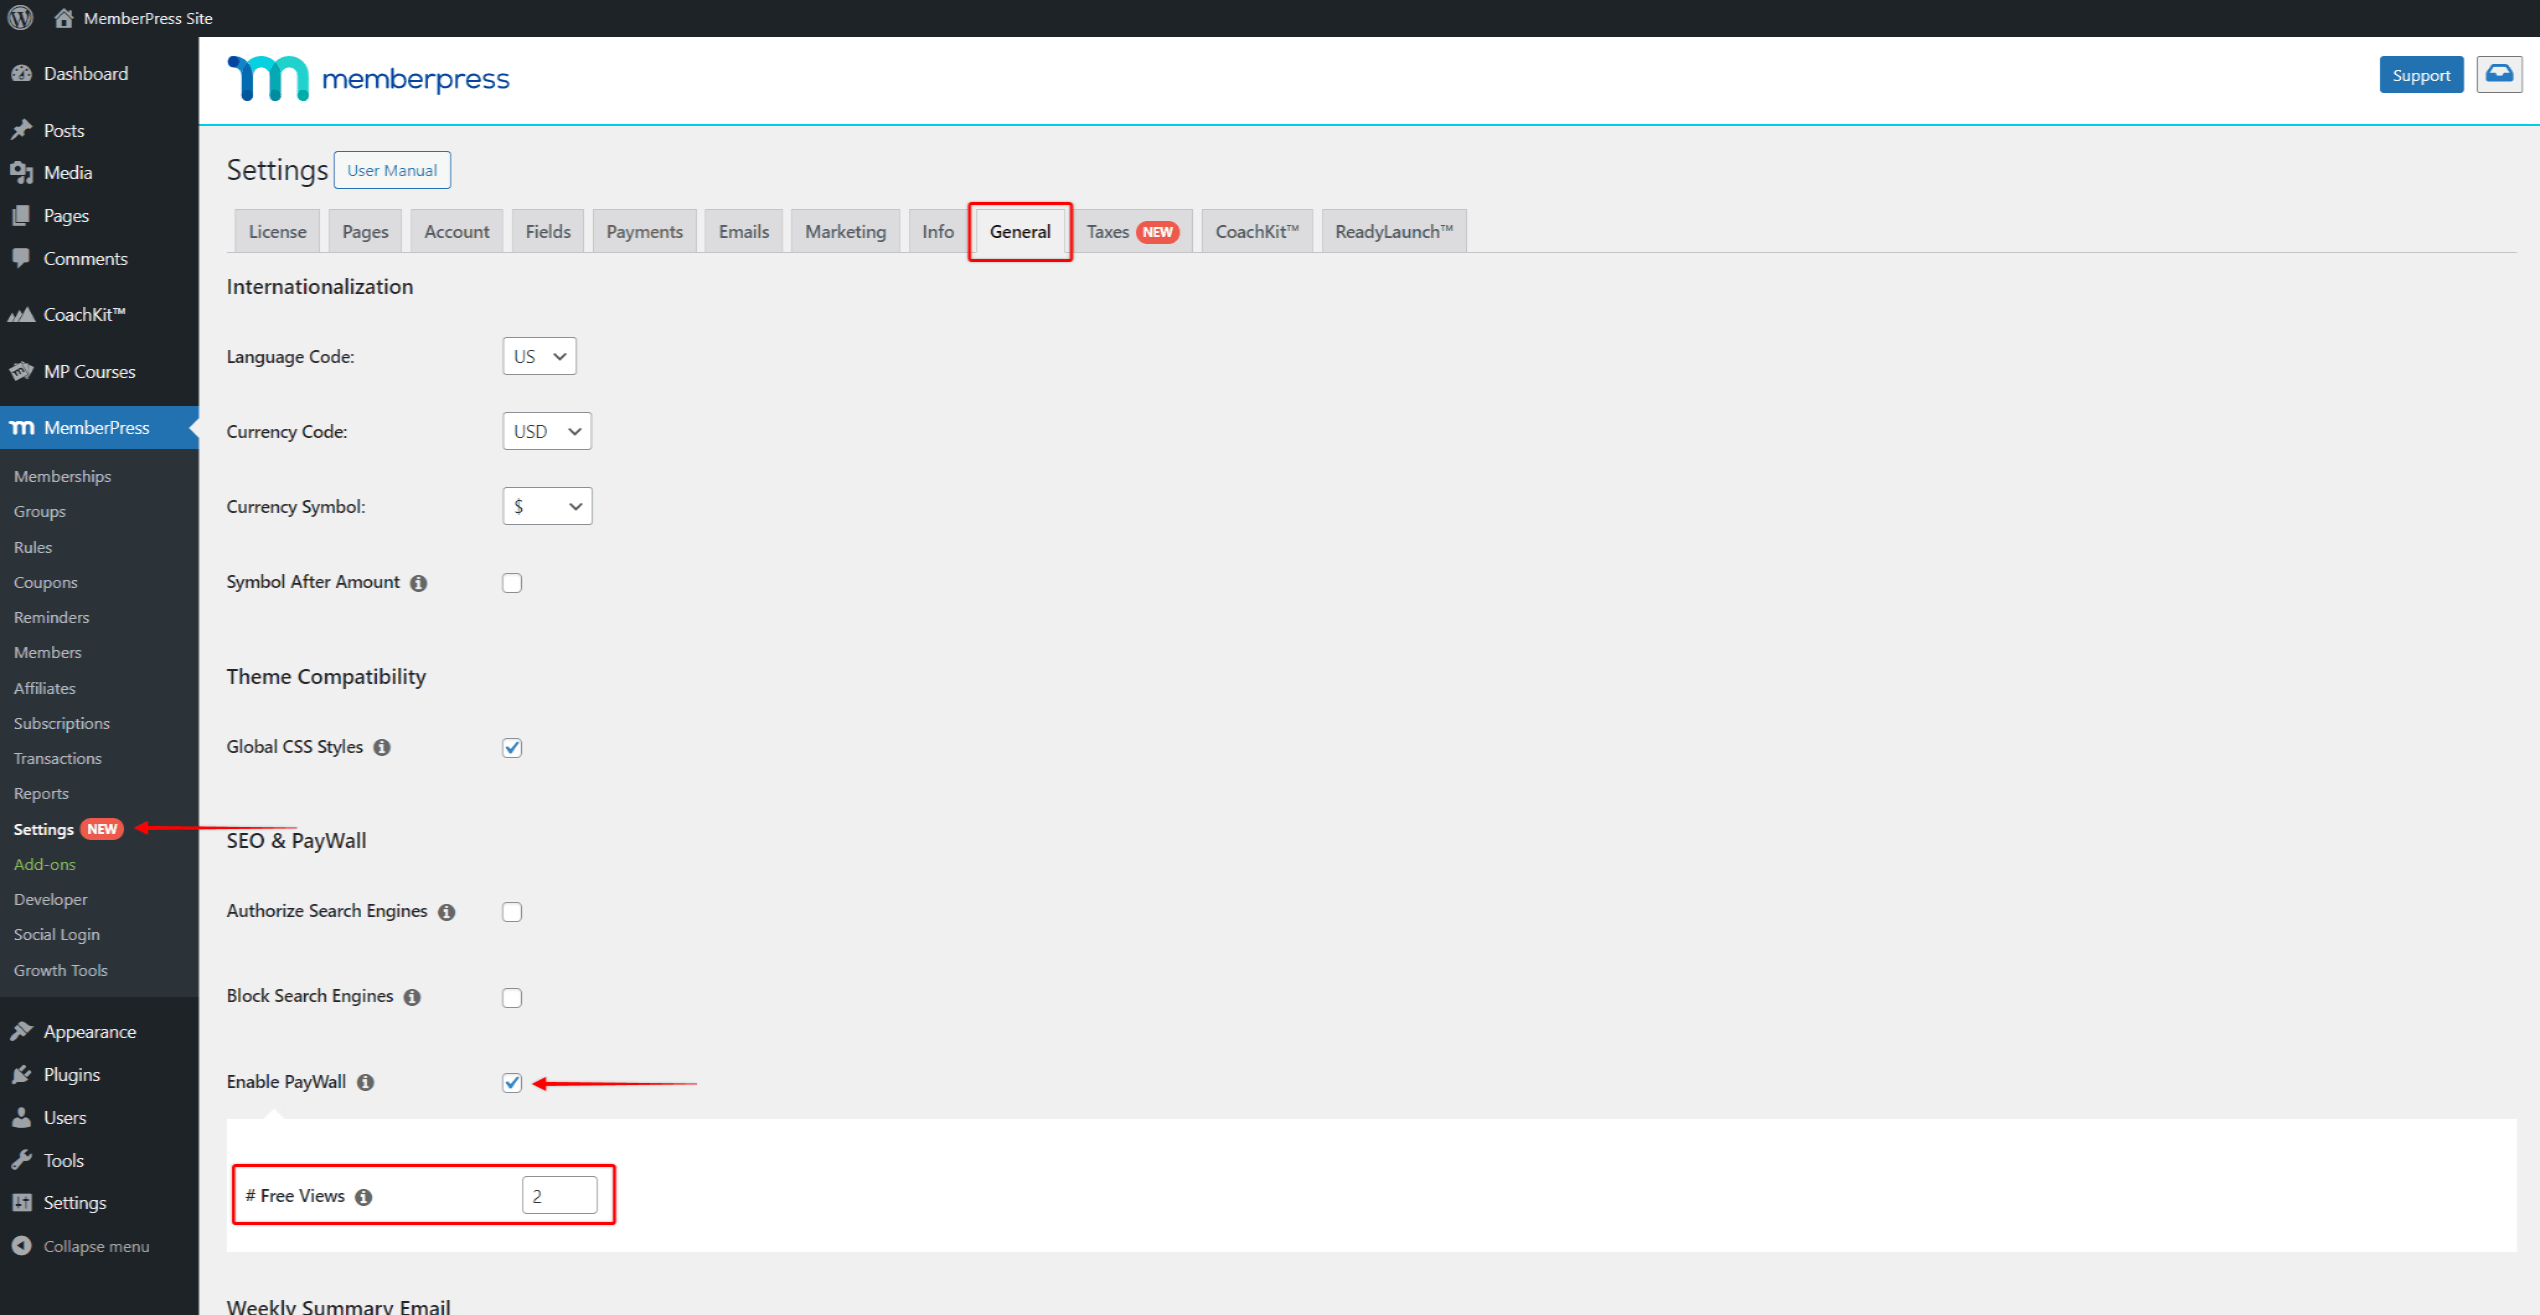Screen dimensions: 2540x1315
Task: Click the MP Courses graduation cap icon
Action: coord(21,371)
